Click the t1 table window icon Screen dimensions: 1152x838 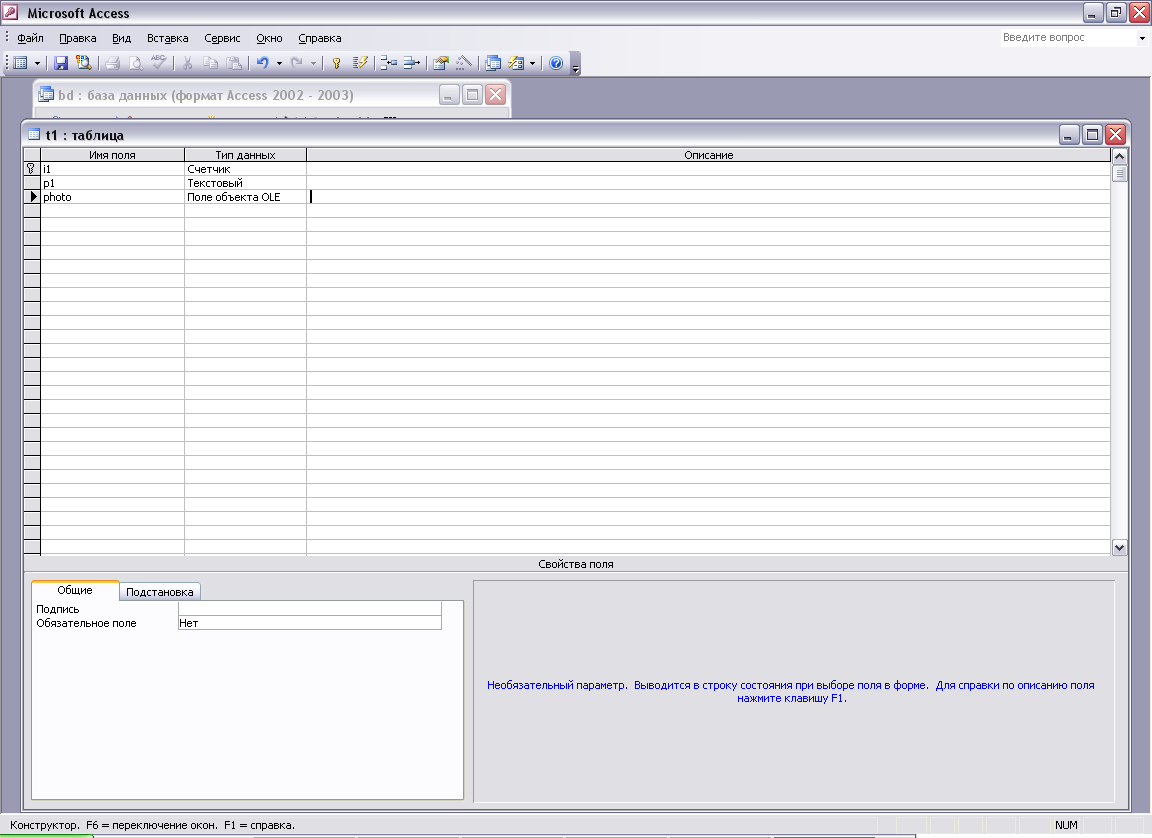coord(34,134)
